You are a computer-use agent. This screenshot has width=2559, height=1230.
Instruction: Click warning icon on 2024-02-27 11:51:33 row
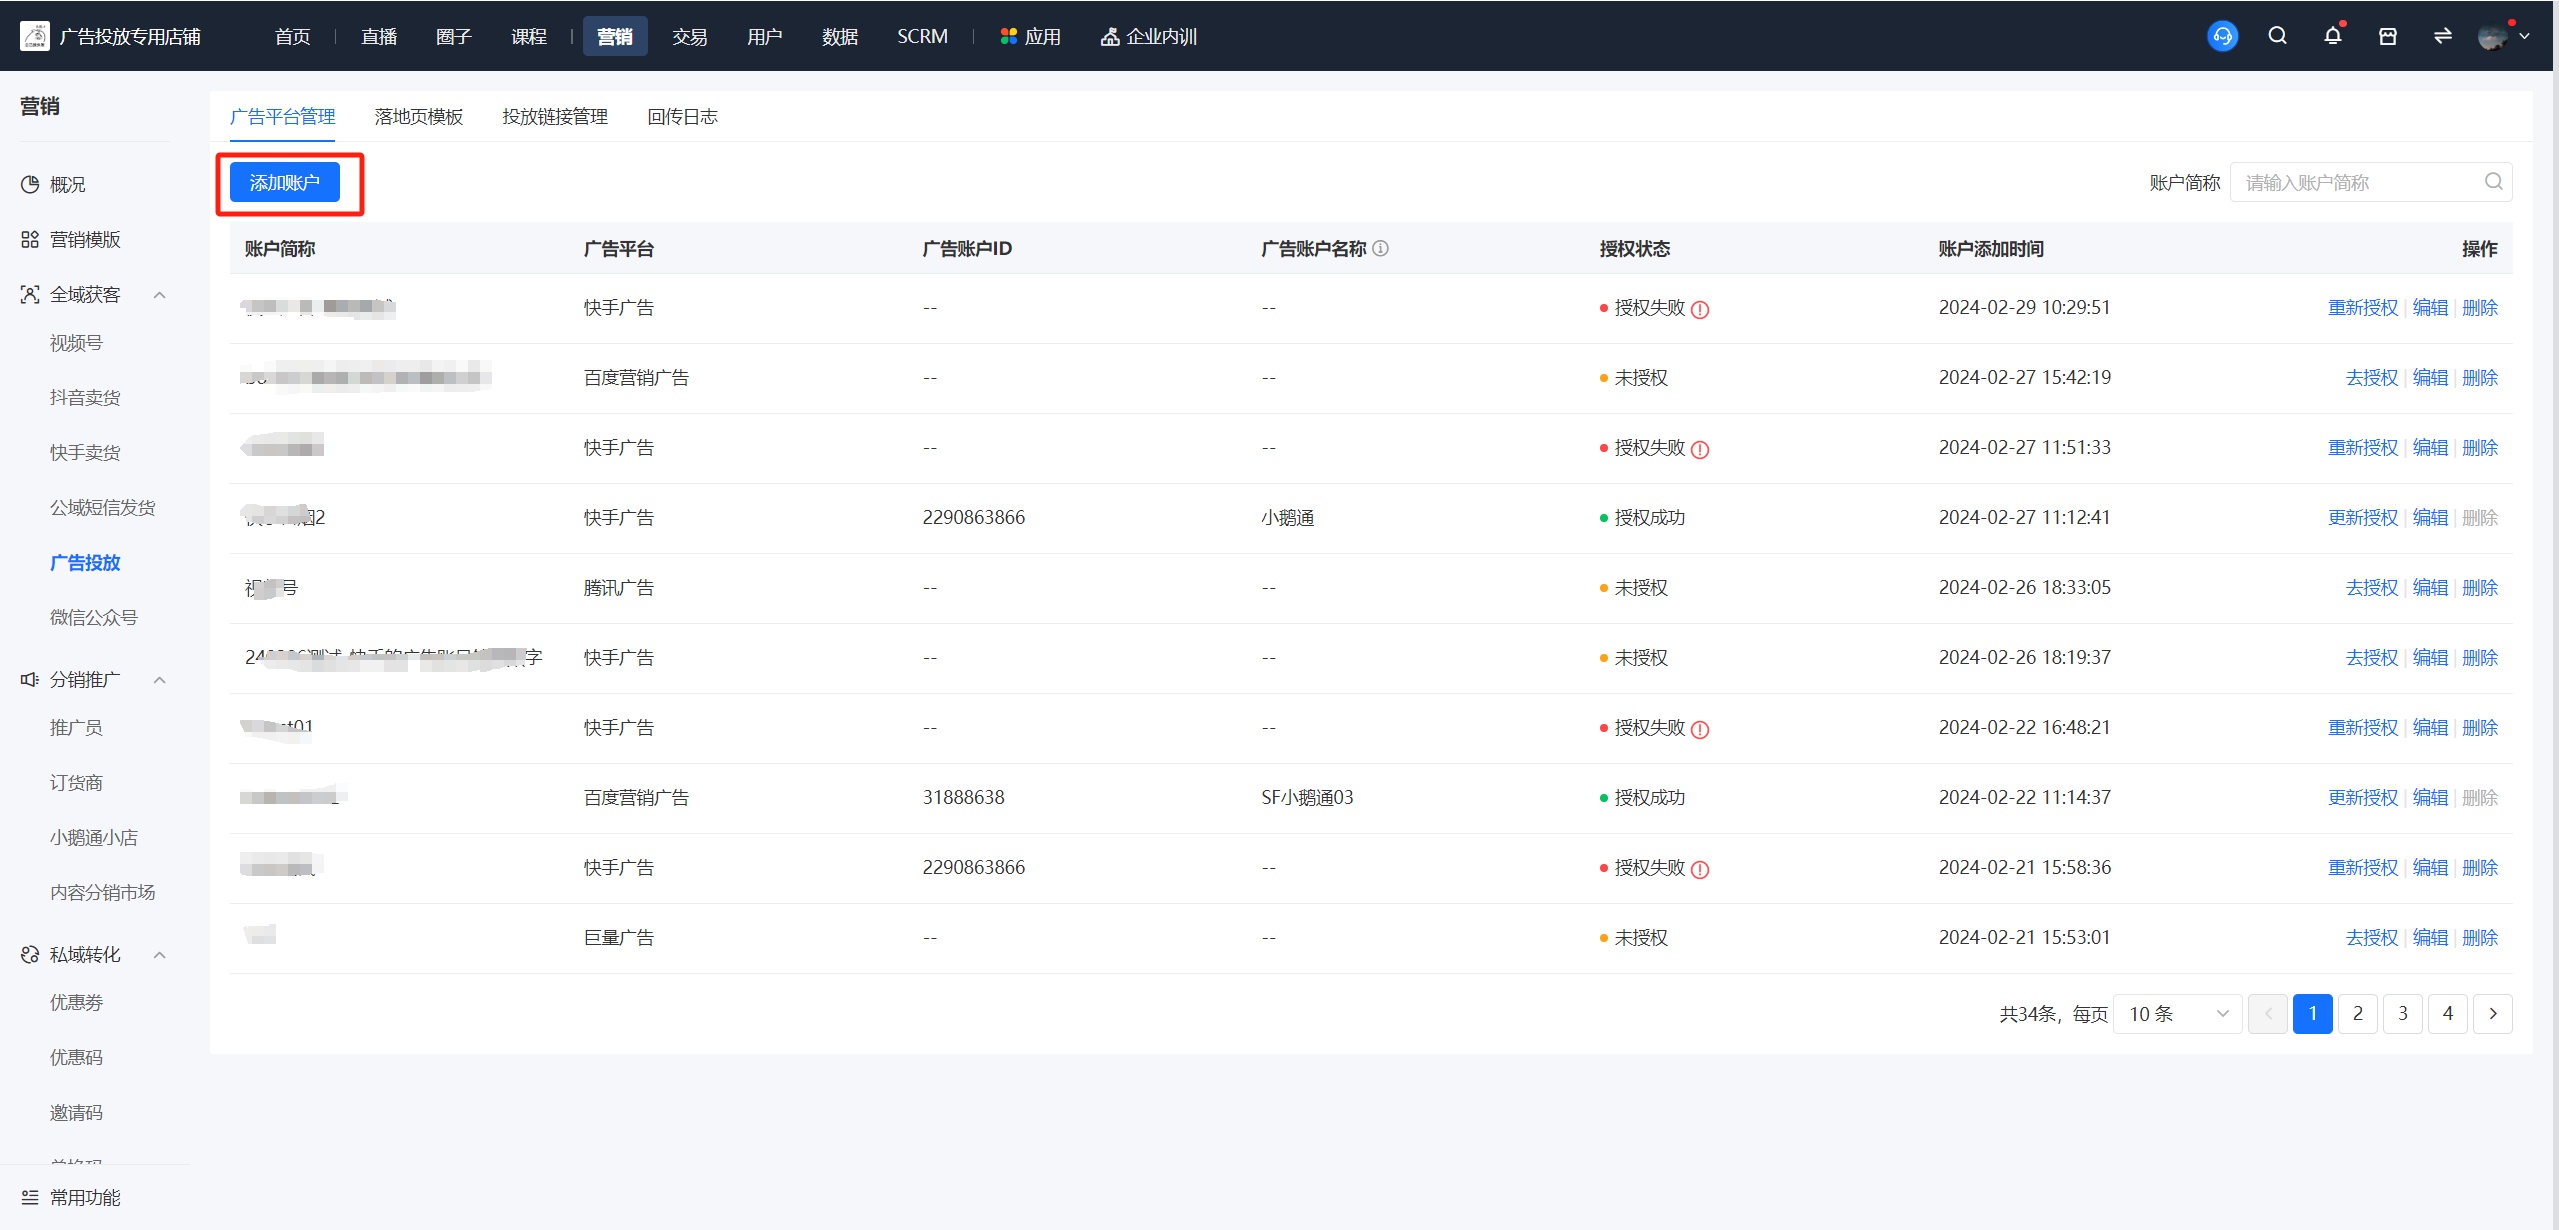pos(1700,449)
